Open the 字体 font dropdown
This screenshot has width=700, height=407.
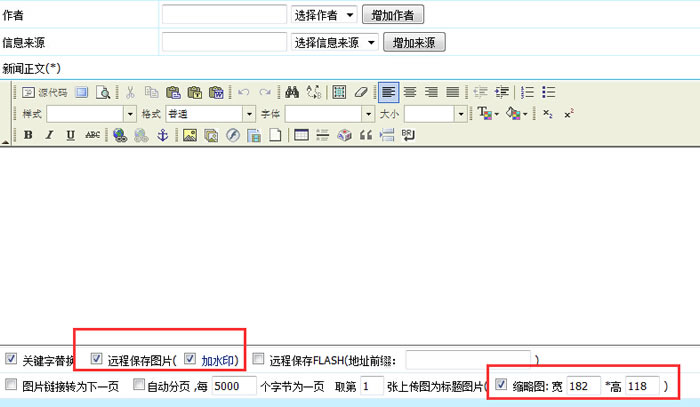click(x=368, y=114)
